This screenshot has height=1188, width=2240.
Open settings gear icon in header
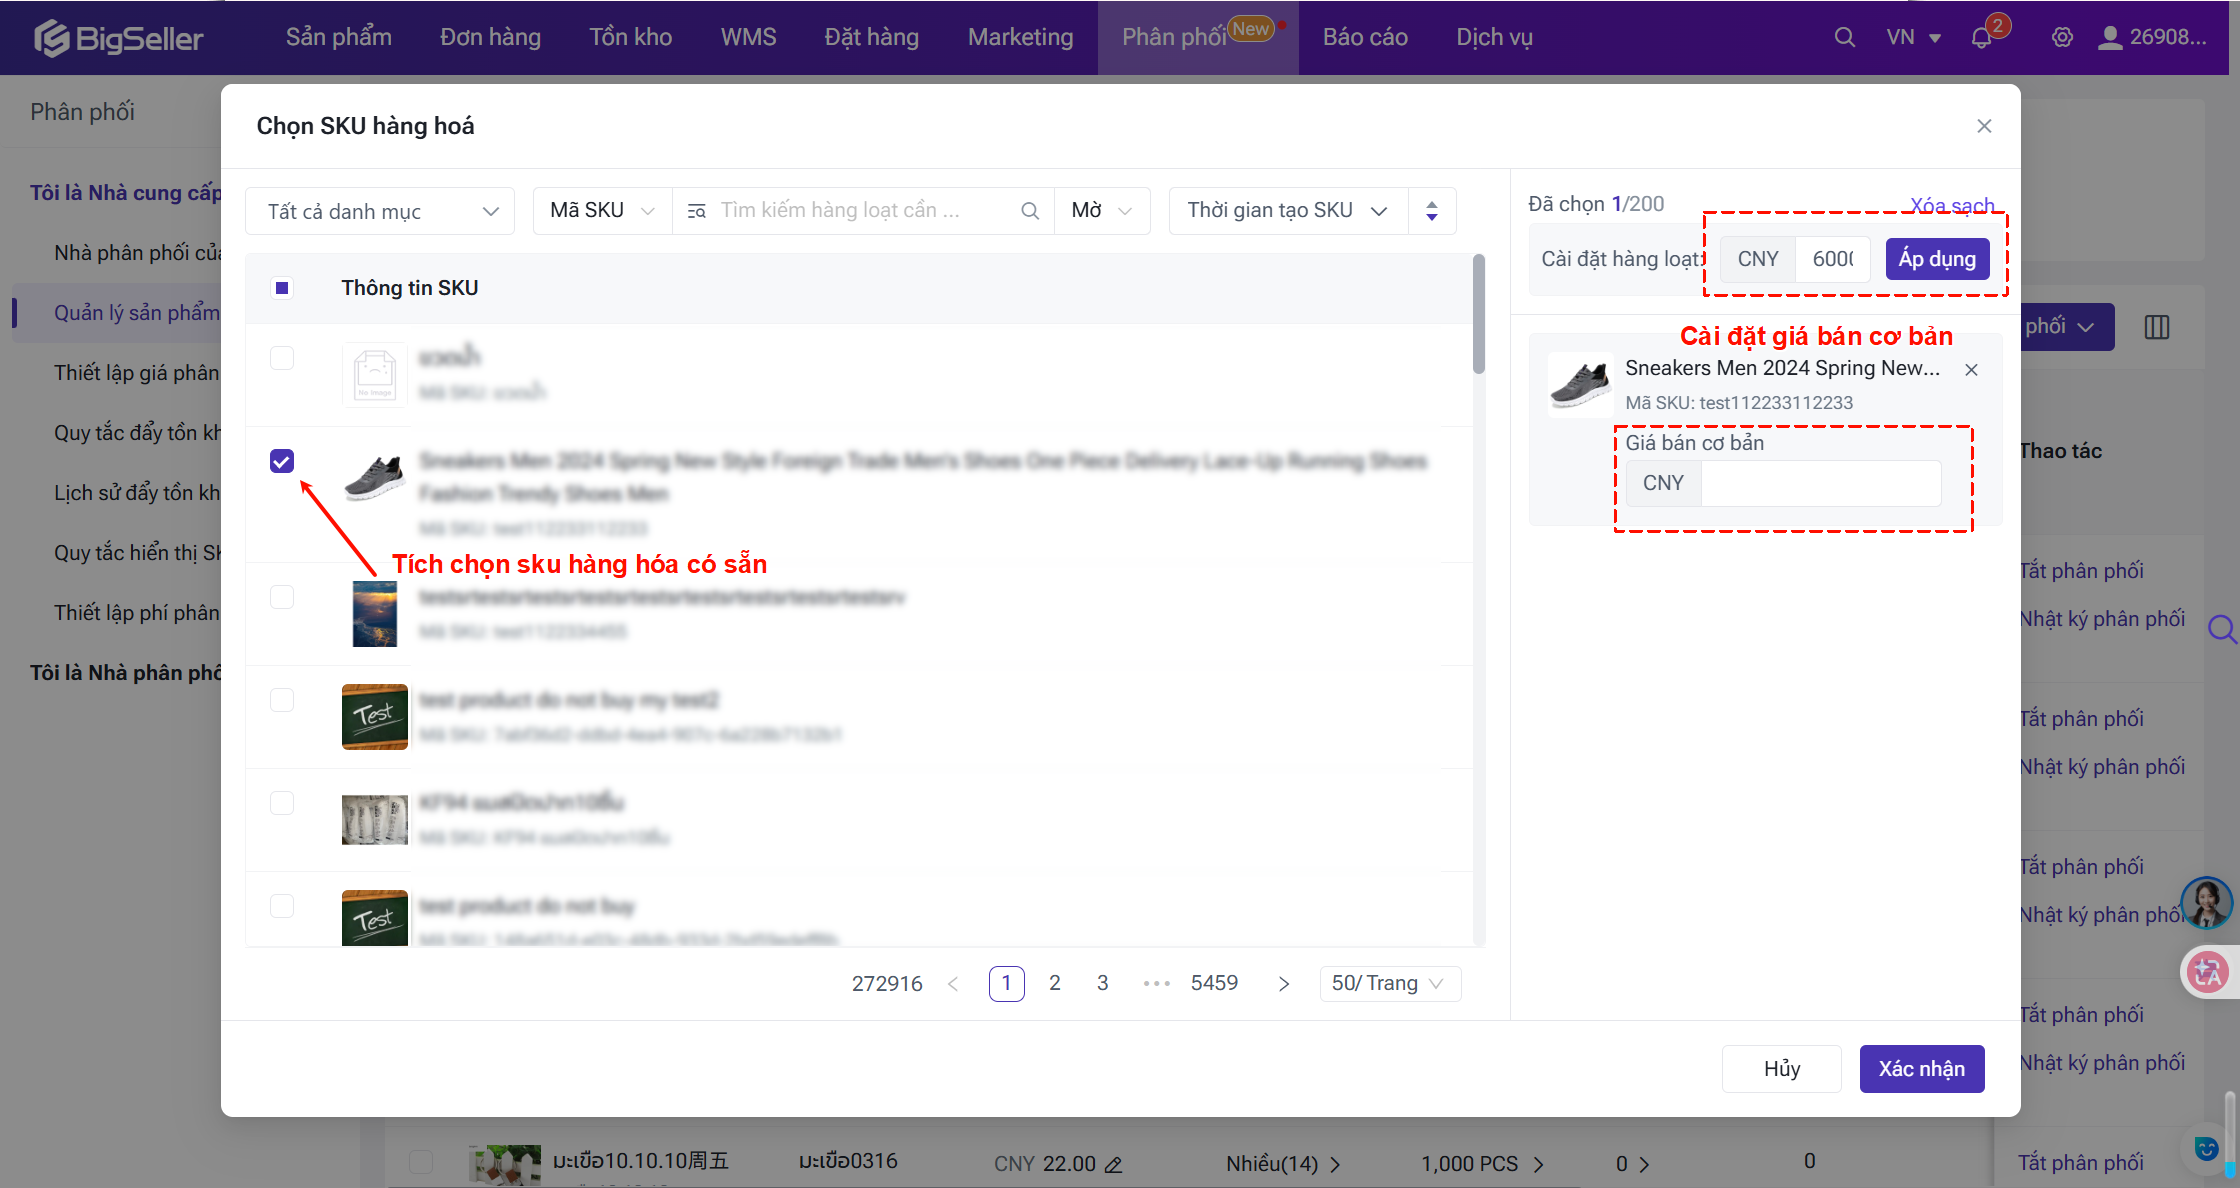pos(2061,37)
